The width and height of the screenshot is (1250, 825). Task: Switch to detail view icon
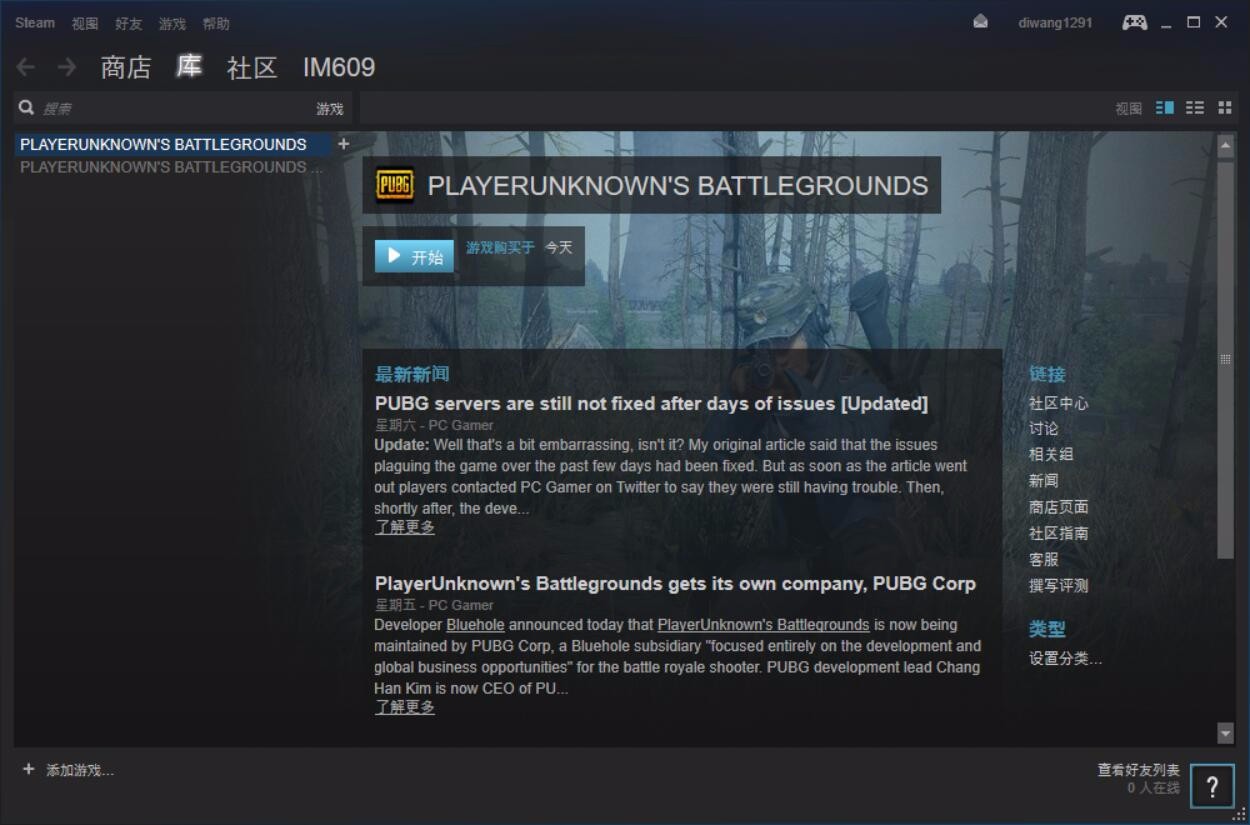pos(1165,108)
